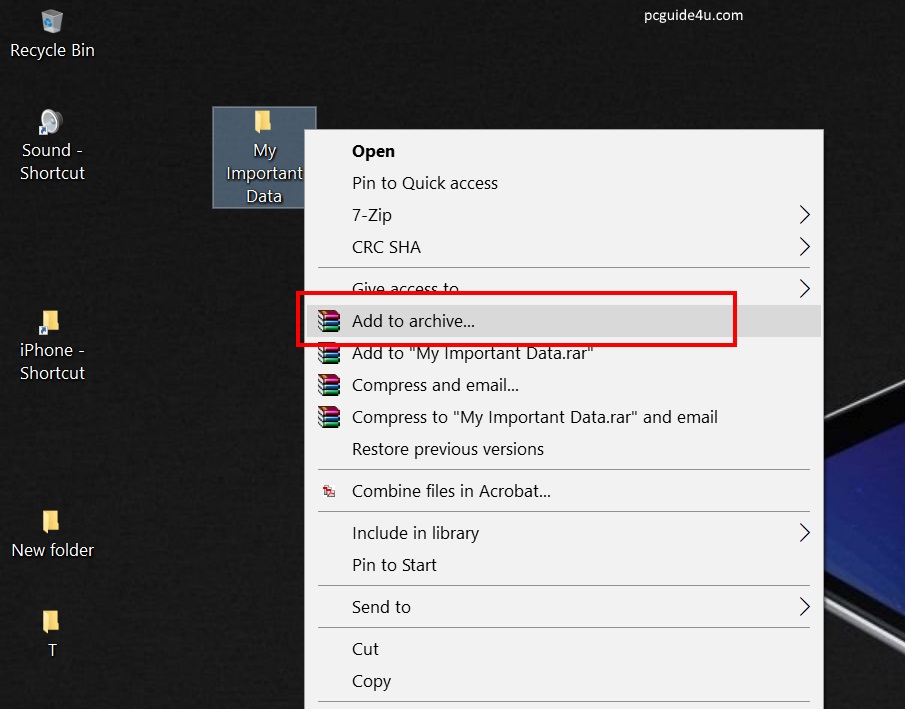The width and height of the screenshot is (905, 709).
Task: Choose Open from the context menu
Action: click(x=373, y=151)
